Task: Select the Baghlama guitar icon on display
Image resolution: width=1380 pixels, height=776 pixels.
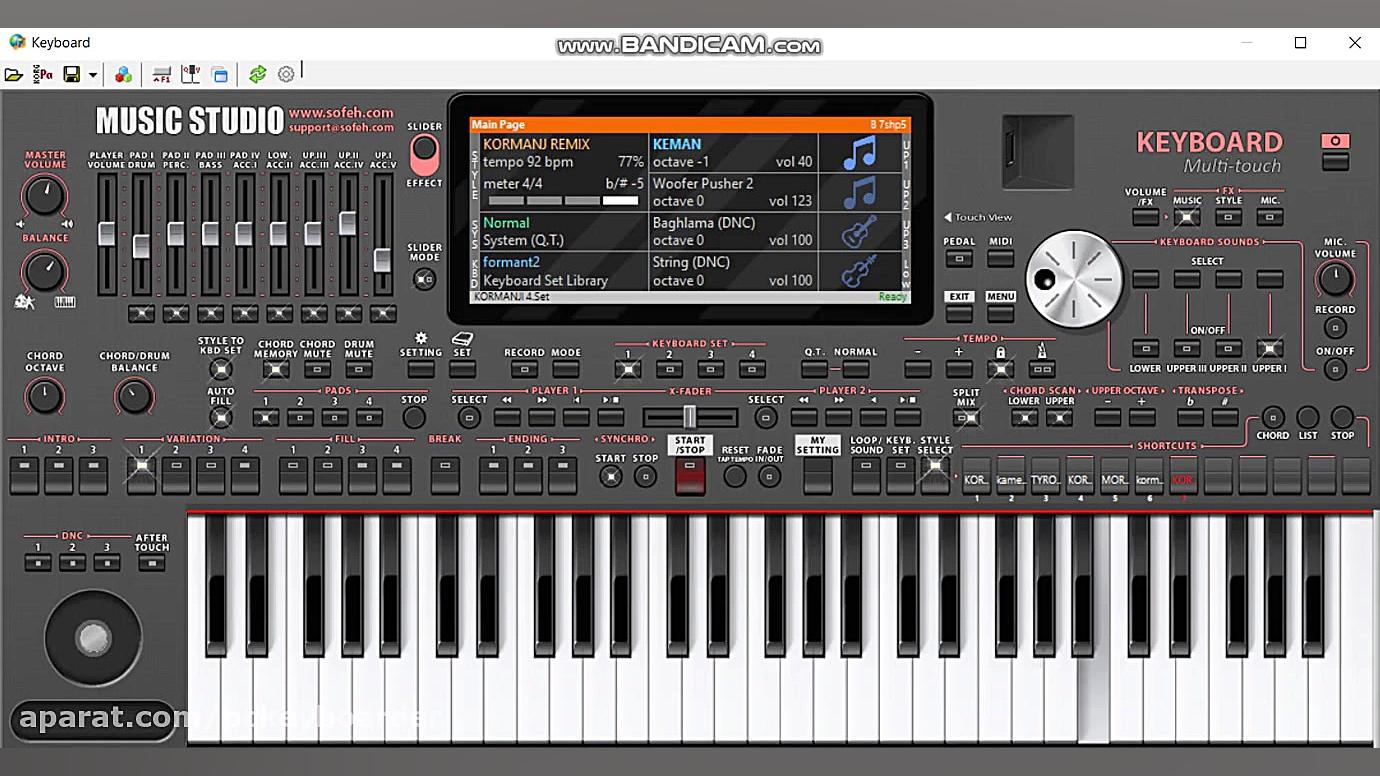Action: click(859, 231)
